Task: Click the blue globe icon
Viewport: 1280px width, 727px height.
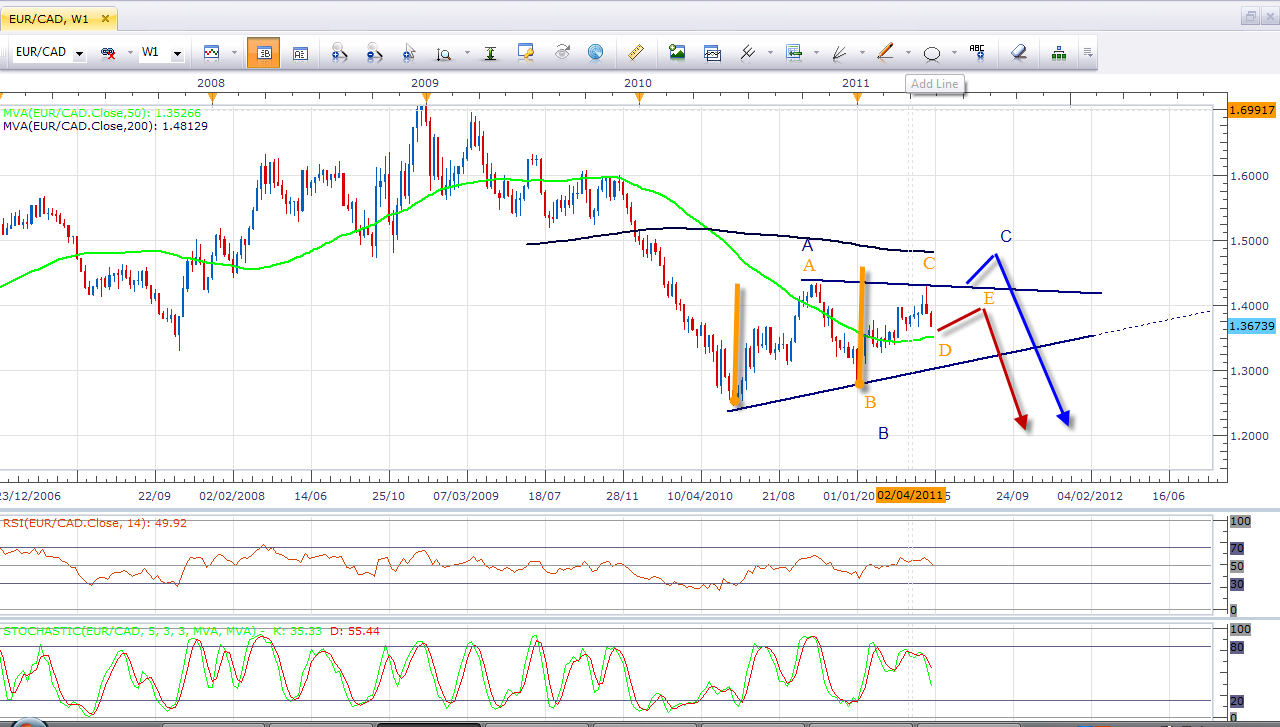Action: pos(595,53)
